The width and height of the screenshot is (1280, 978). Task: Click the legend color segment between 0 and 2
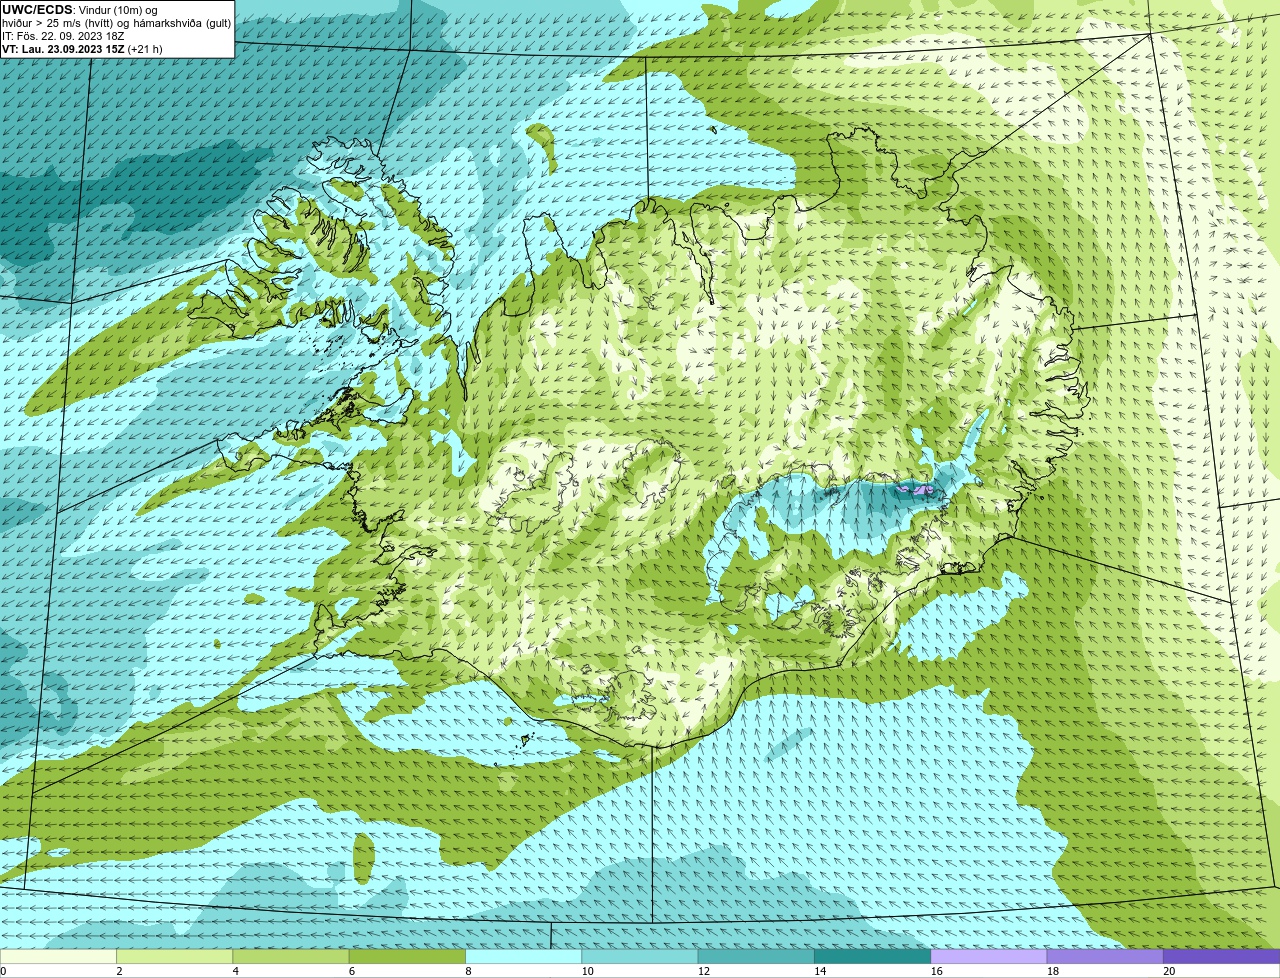tap(58, 956)
